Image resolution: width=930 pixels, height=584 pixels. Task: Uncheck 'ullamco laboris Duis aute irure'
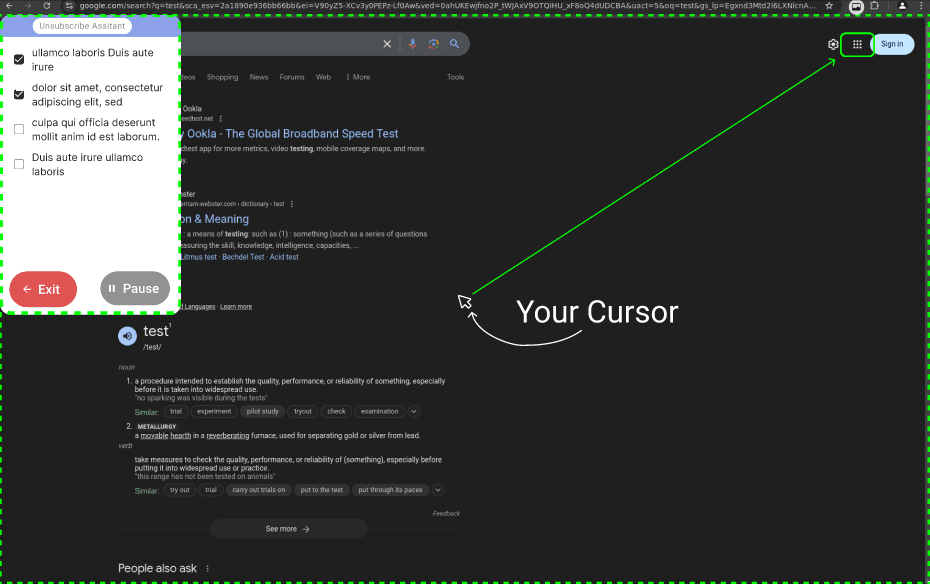click(x=19, y=60)
